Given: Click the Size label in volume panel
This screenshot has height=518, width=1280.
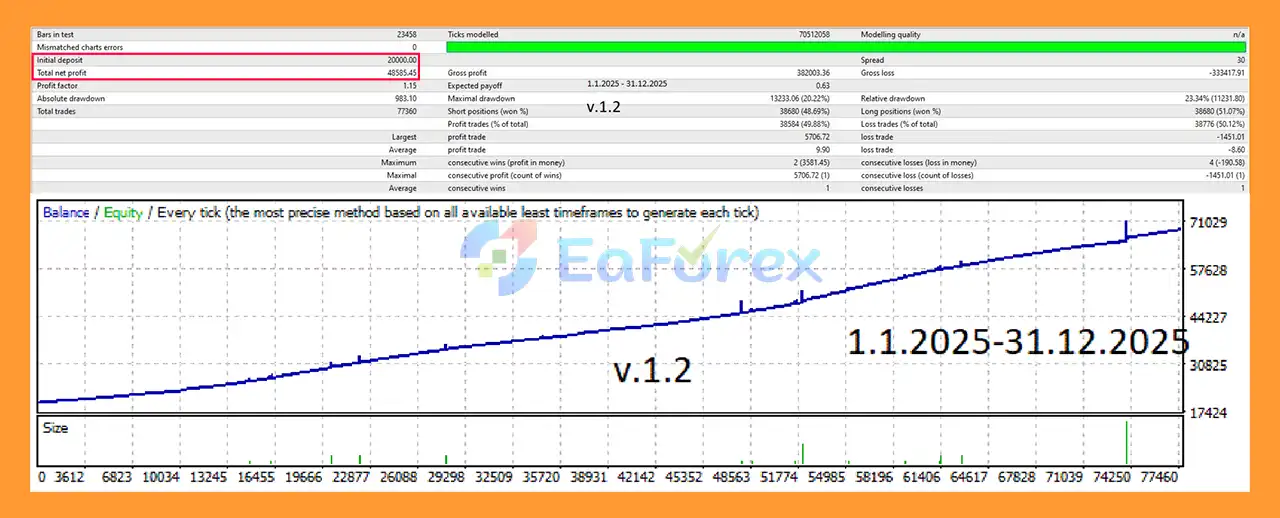Looking at the screenshot, I should click(x=55, y=427).
